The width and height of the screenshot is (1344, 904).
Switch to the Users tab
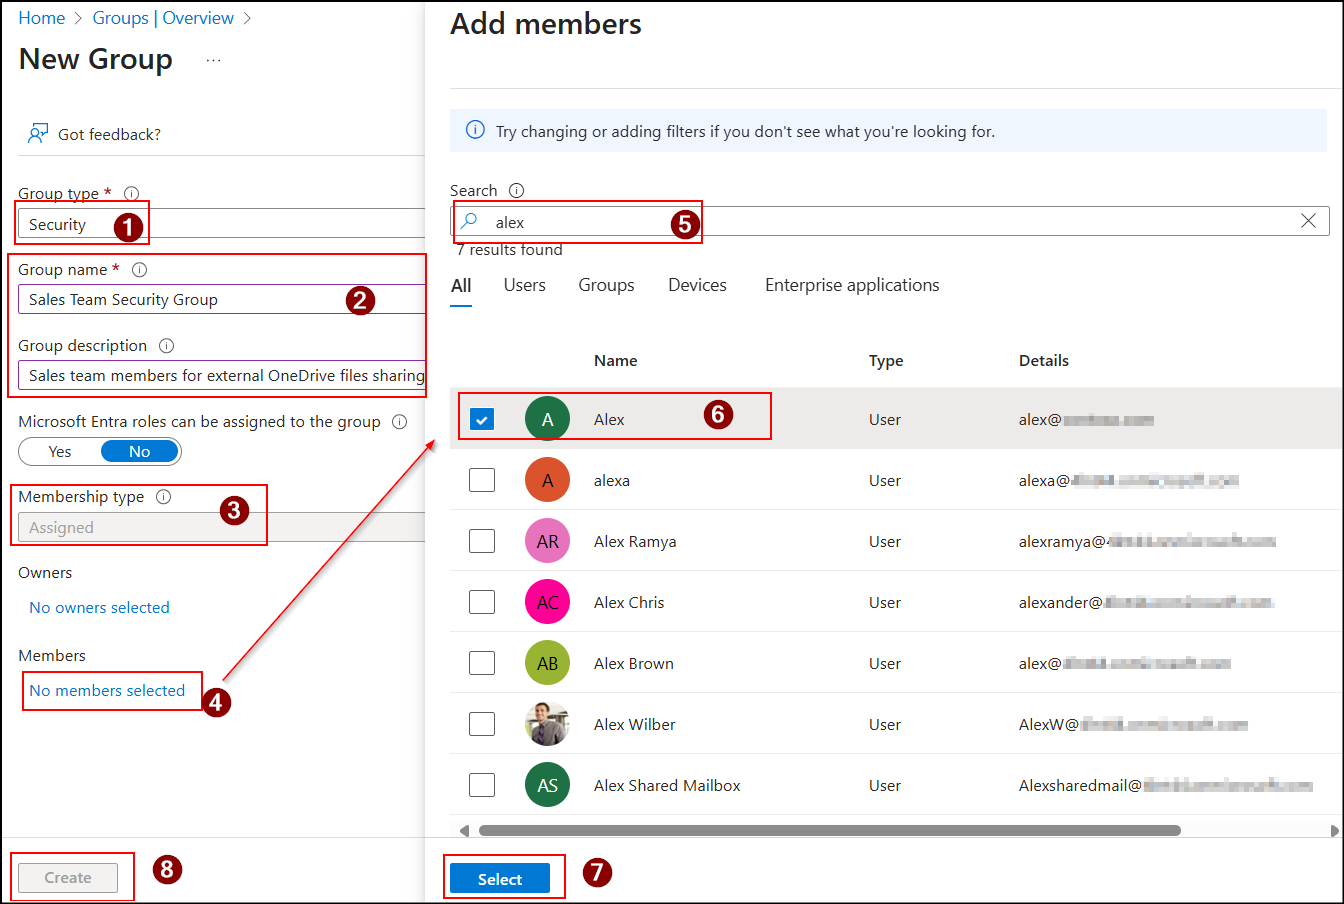[x=524, y=285]
